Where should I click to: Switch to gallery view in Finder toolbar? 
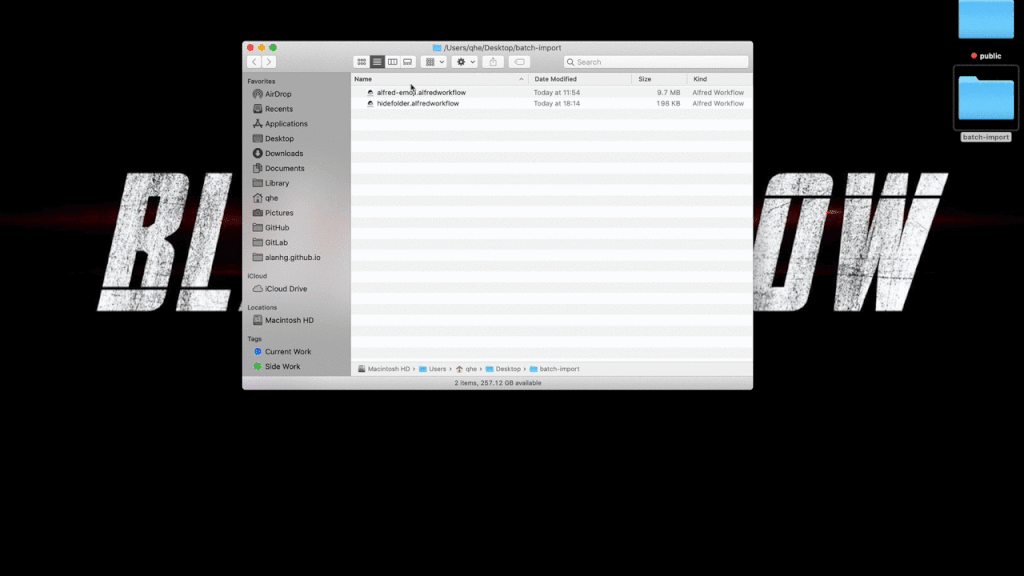pos(408,62)
